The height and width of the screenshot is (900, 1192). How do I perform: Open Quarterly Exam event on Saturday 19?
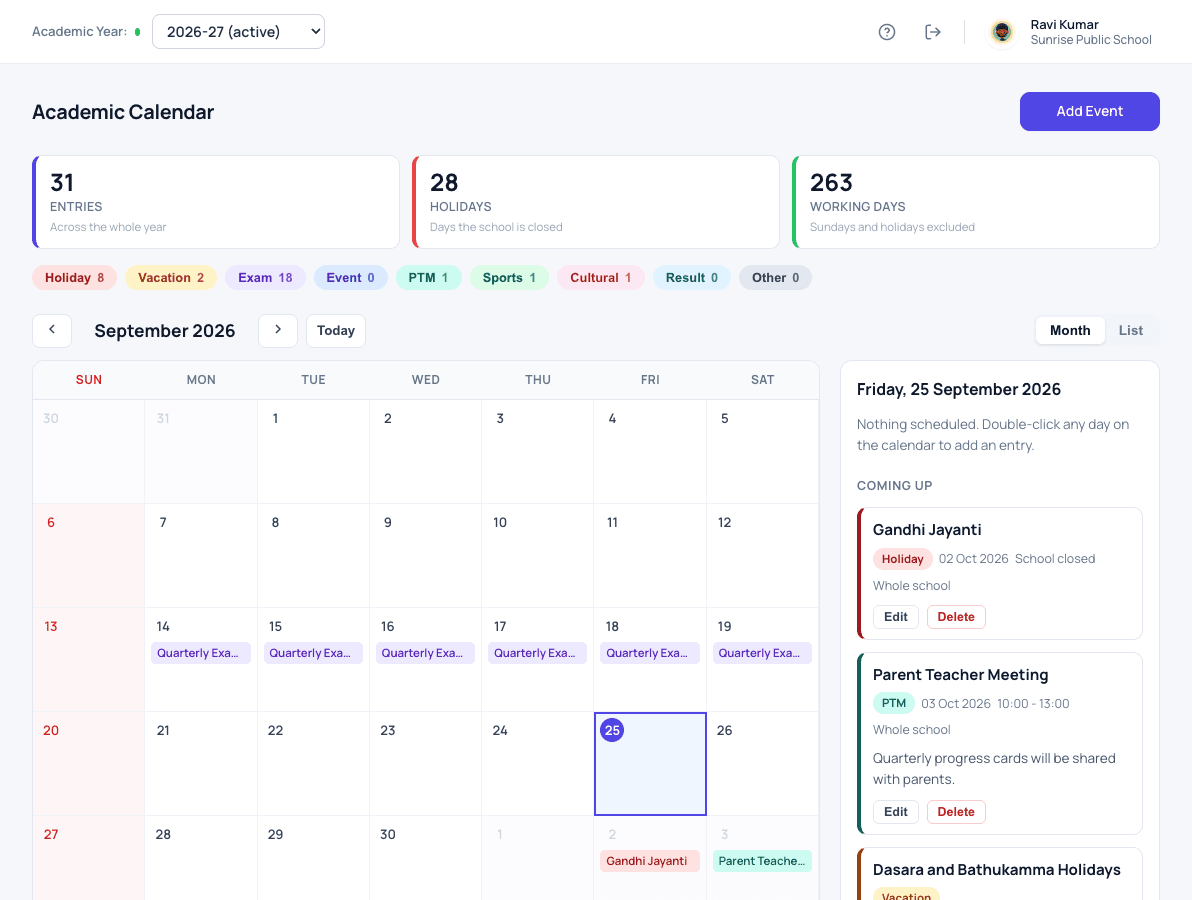tap(762, 653)
